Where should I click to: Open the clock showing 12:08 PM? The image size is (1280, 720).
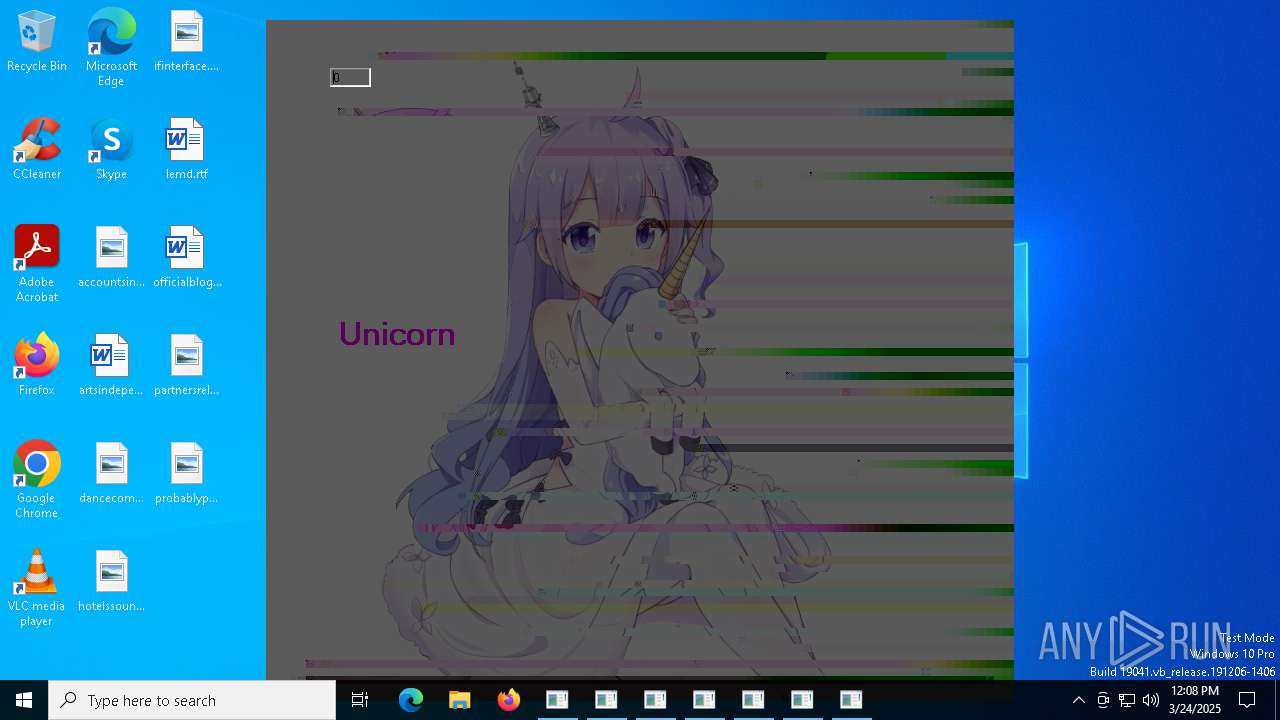[1194, 700]
